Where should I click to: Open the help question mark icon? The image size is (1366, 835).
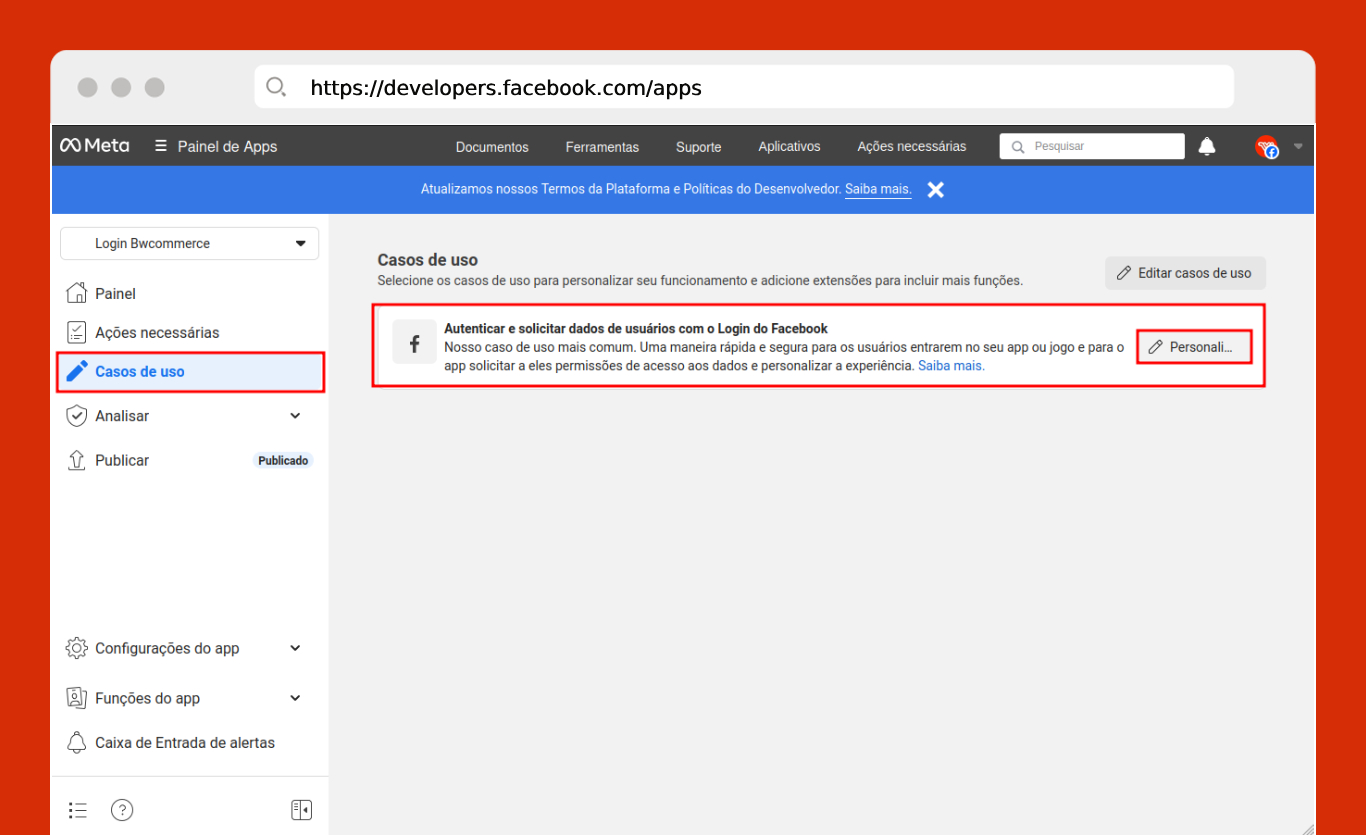click(122, 810)
